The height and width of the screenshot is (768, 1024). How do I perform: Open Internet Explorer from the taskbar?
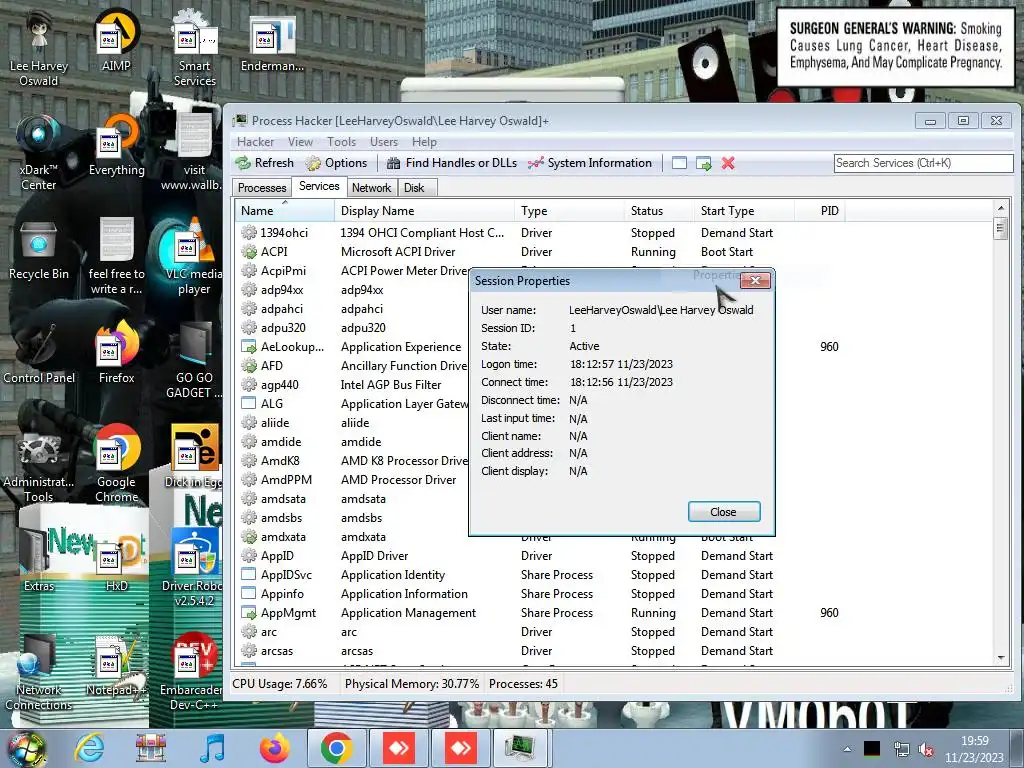coord(89,748)
